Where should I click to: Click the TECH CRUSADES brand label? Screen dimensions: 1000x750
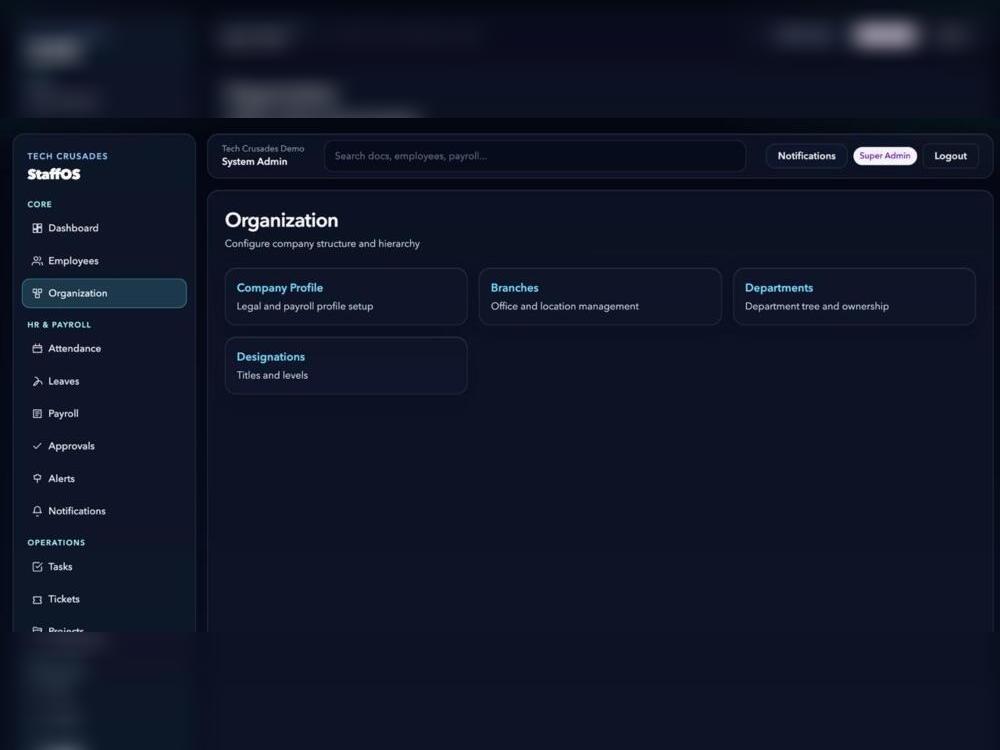click(68, 156)
